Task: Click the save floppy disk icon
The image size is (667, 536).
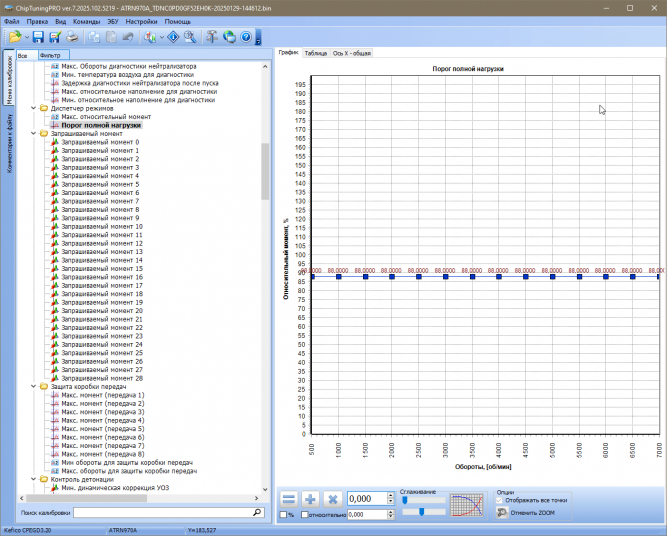Action: pos(38,37)
